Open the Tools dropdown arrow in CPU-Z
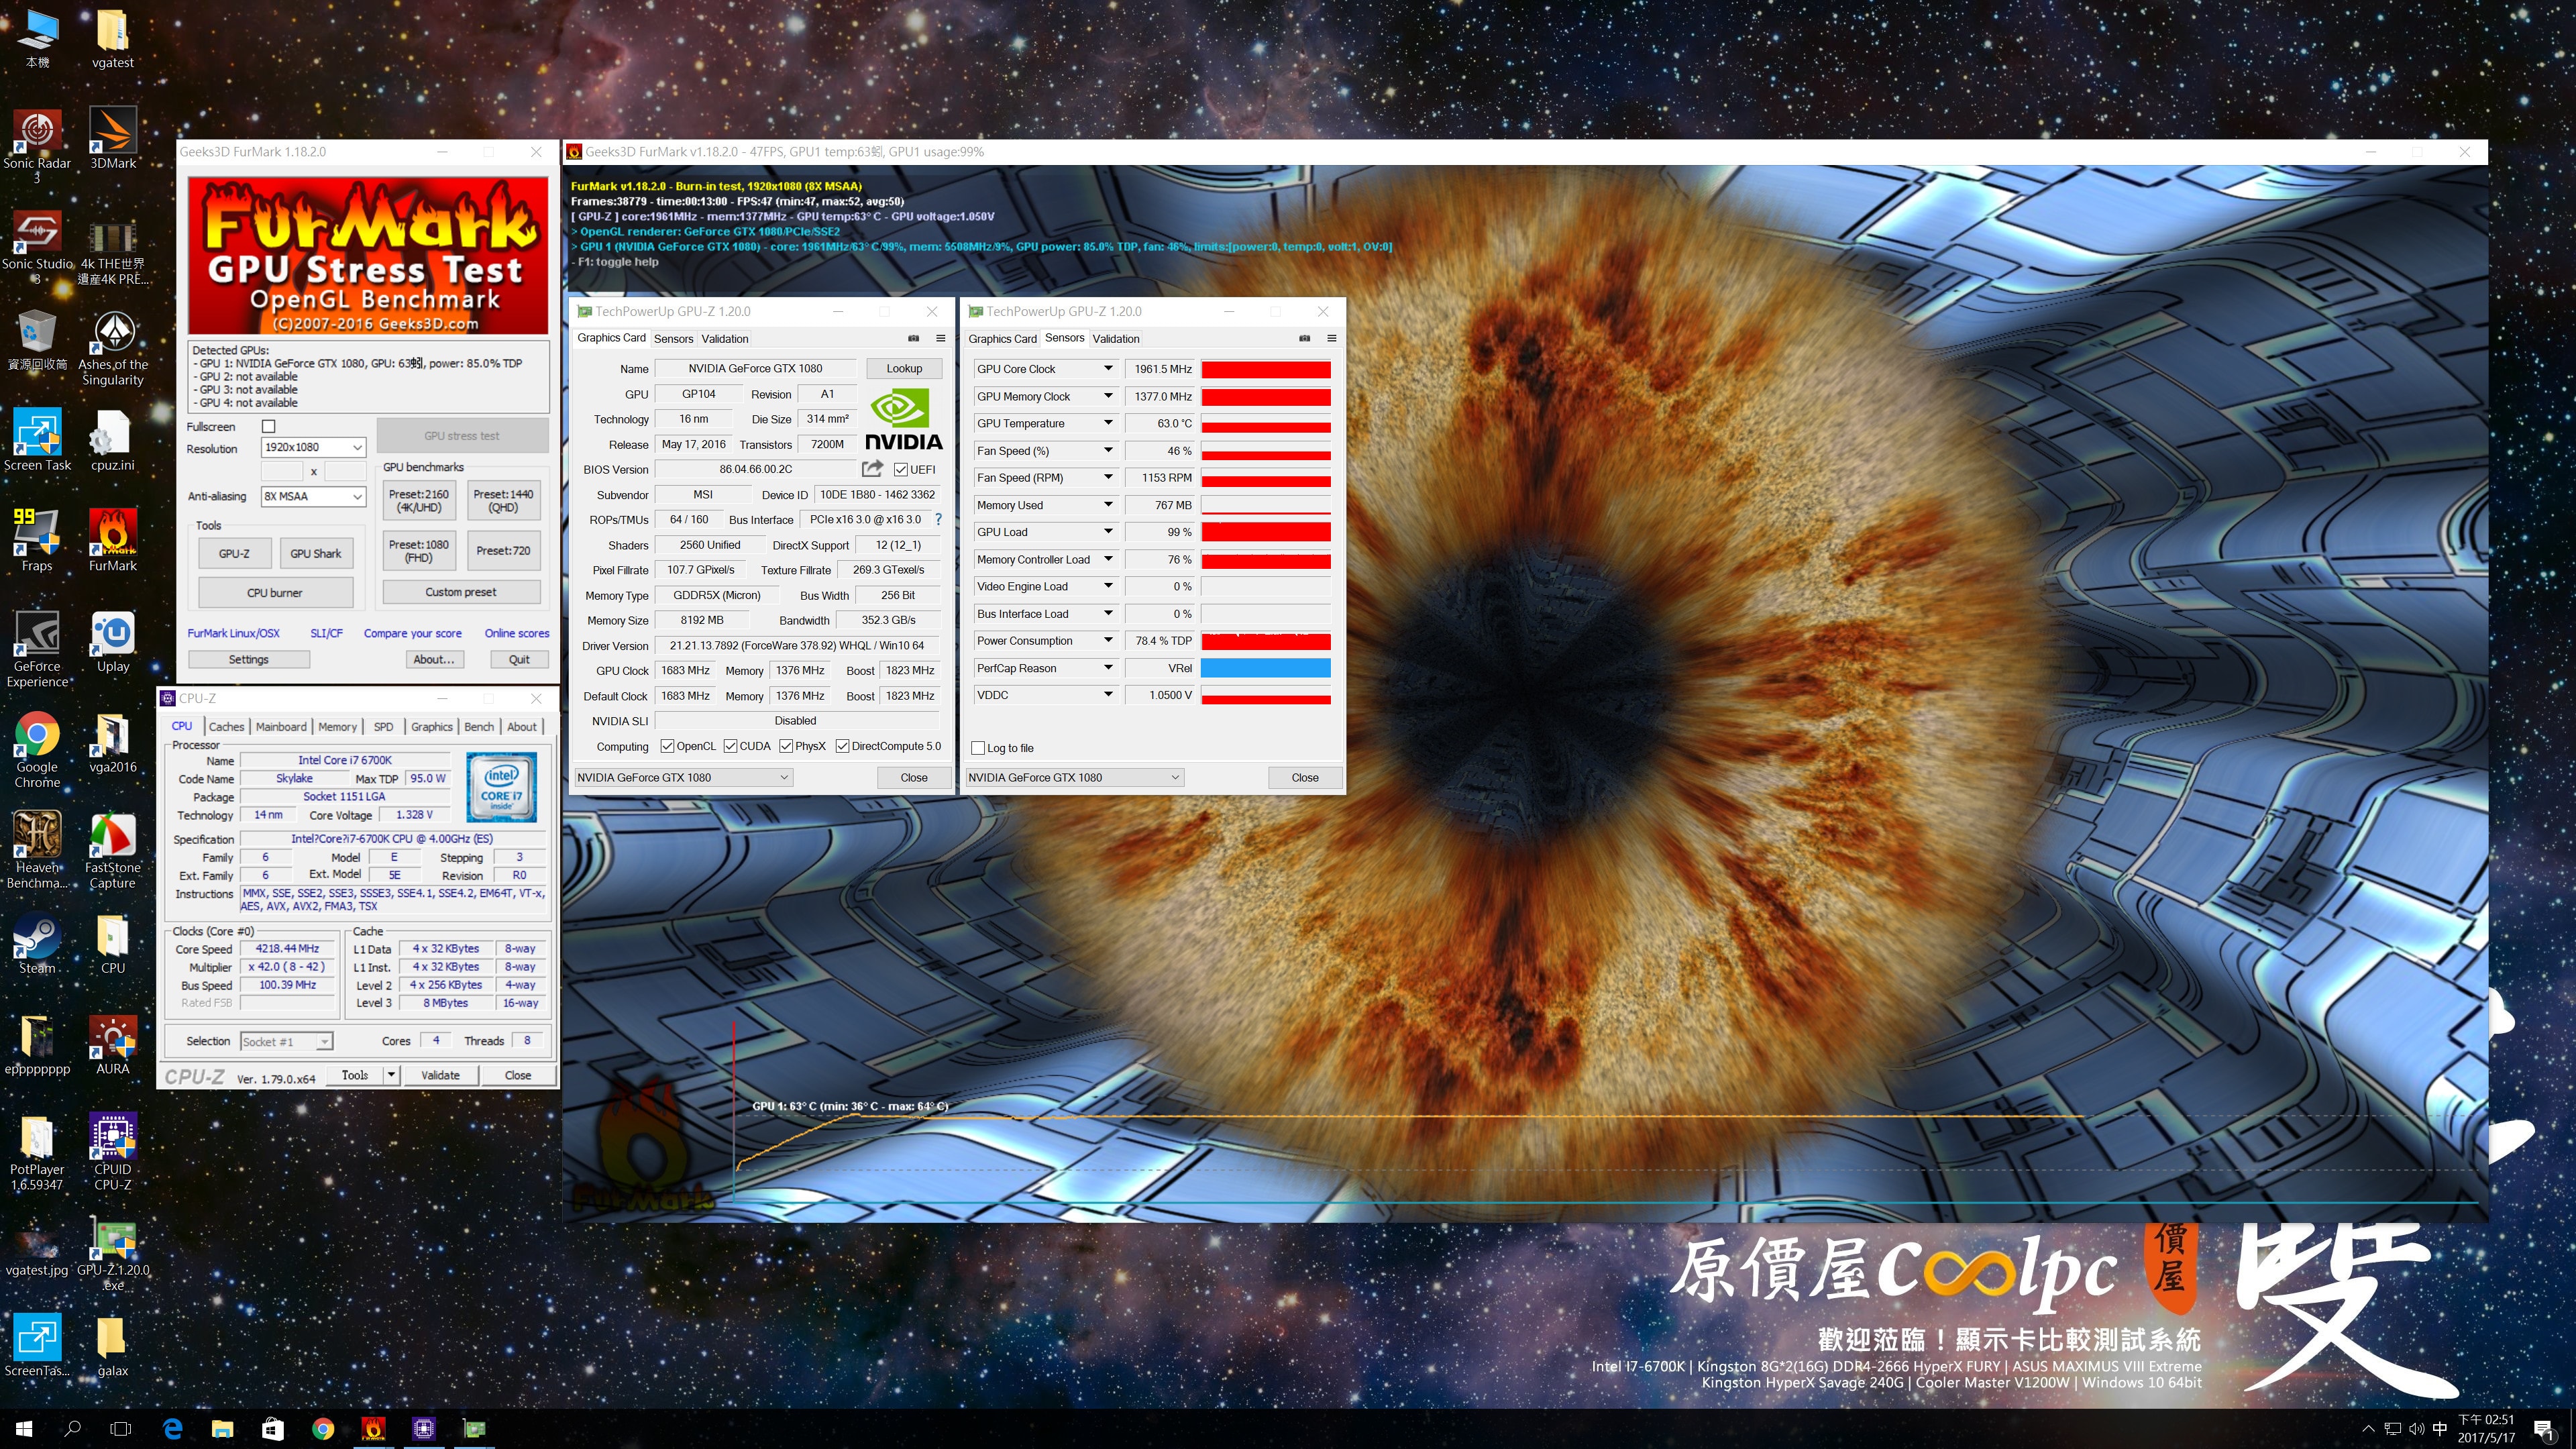The width and height of the screenshot is (2576, 1449). pyautogui.click(x=391, y=1075)
